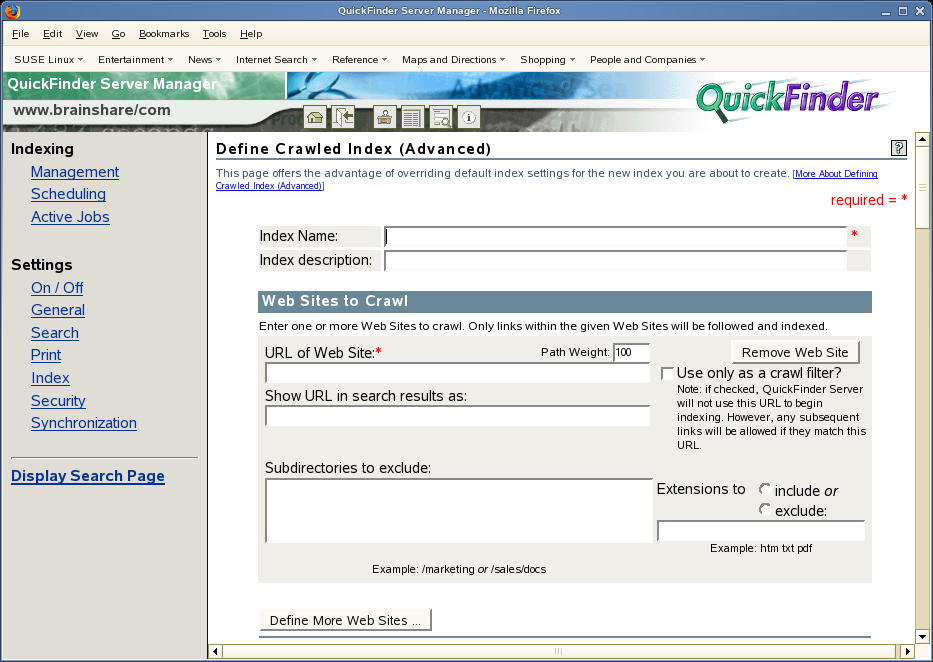Focus the Index description input field

click(x=615, y=261)
